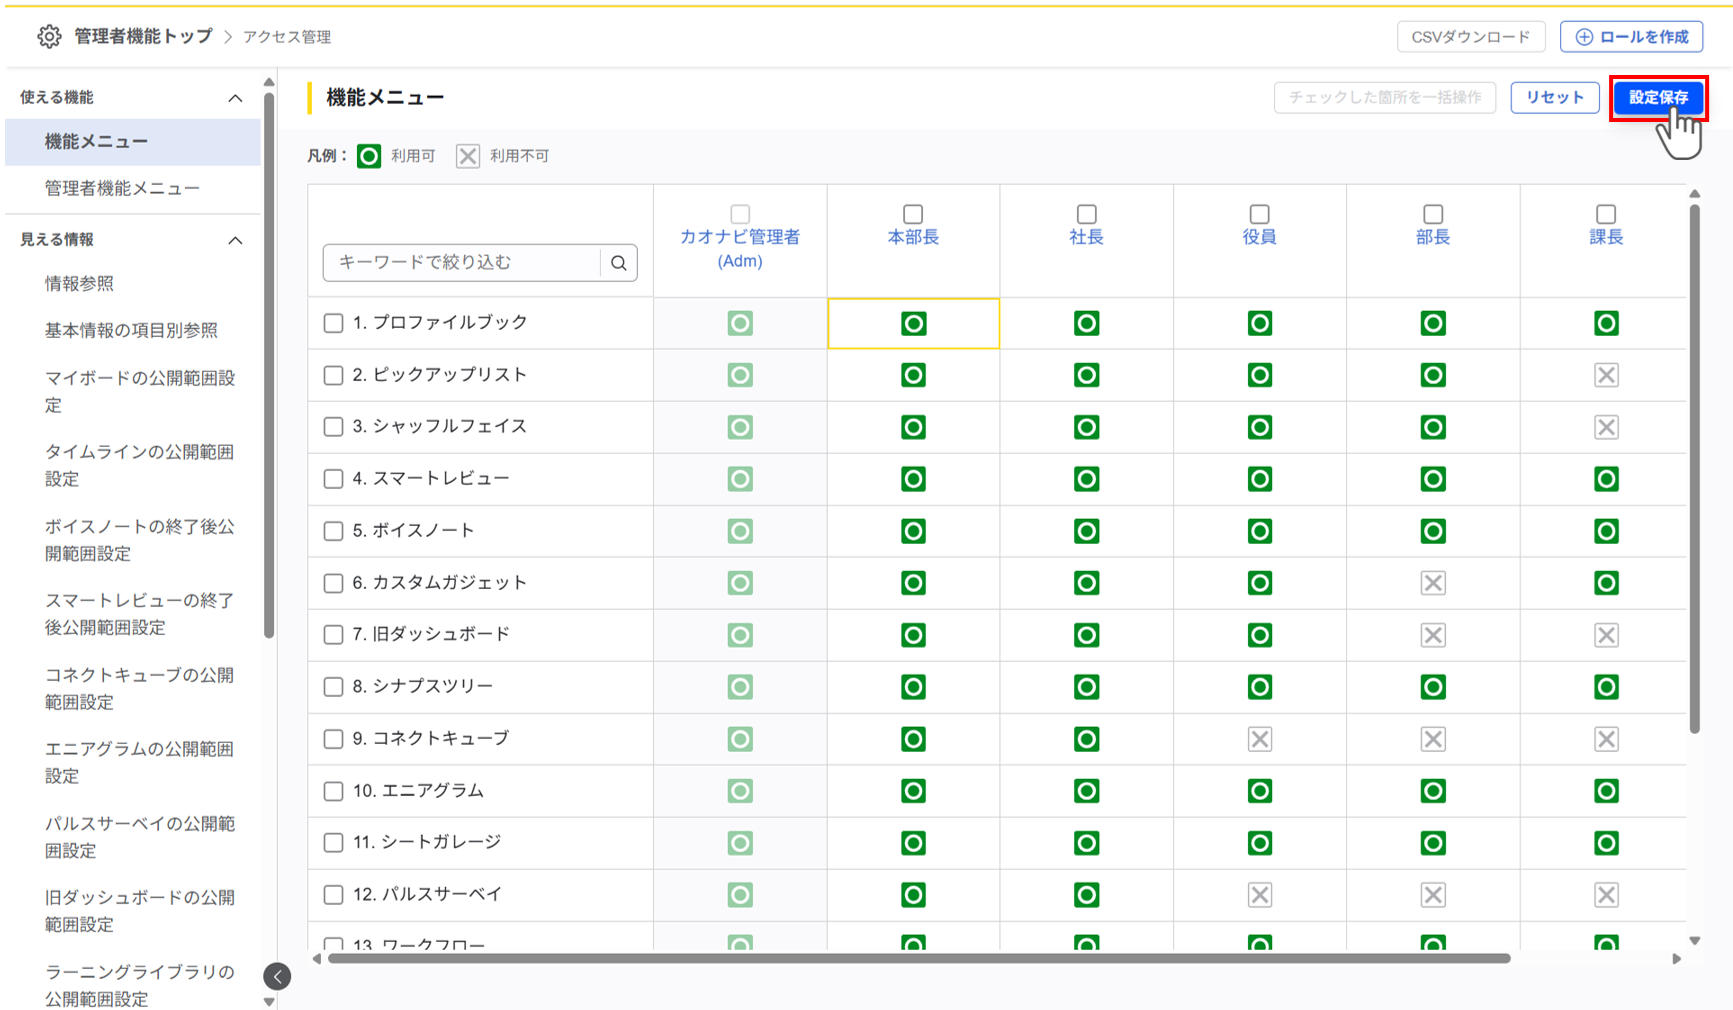
Task: Toggle 課長 permission for カスタムガジェット
Action: (1606, 583)
